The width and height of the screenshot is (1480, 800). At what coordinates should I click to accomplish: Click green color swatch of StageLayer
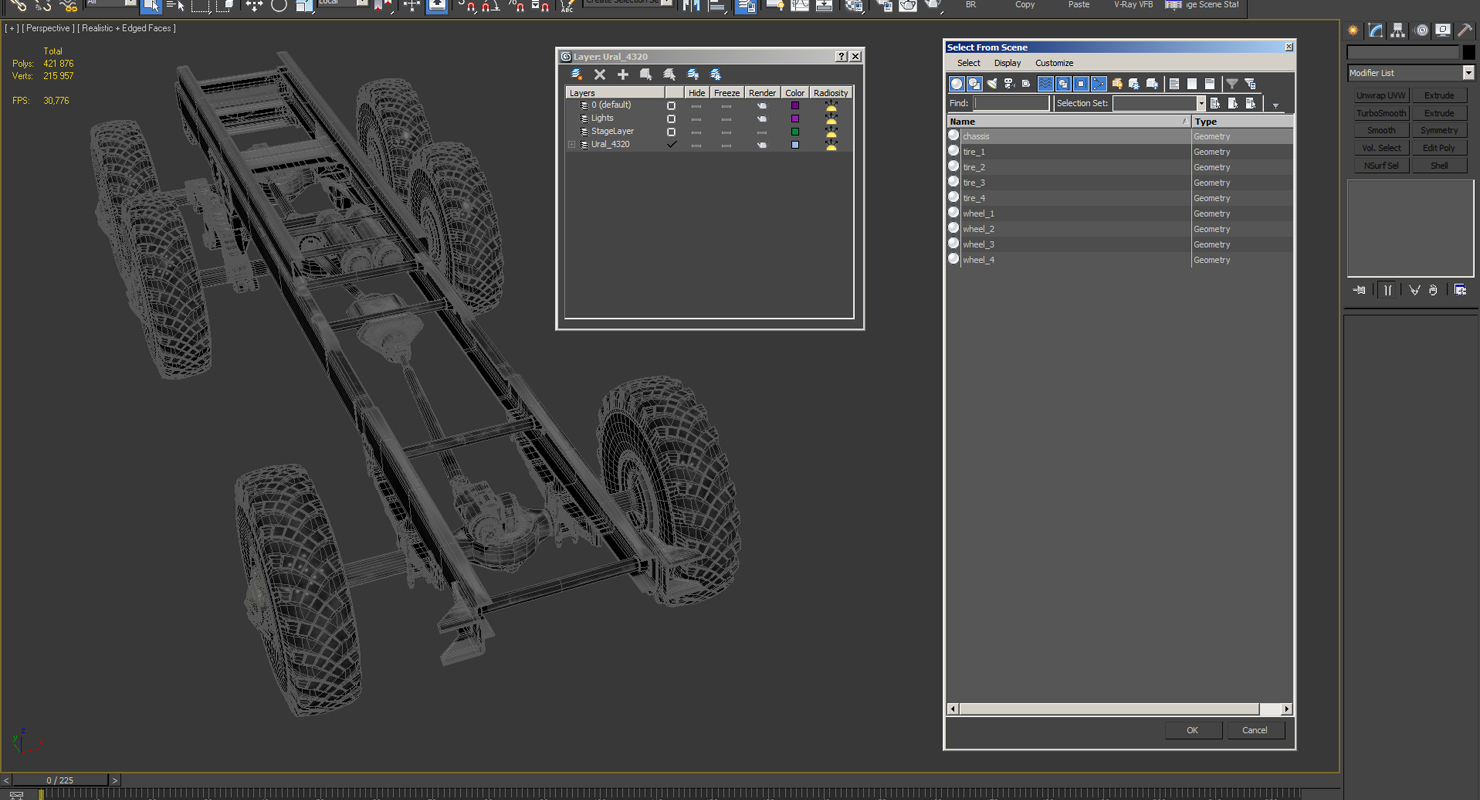pos(795,131)
